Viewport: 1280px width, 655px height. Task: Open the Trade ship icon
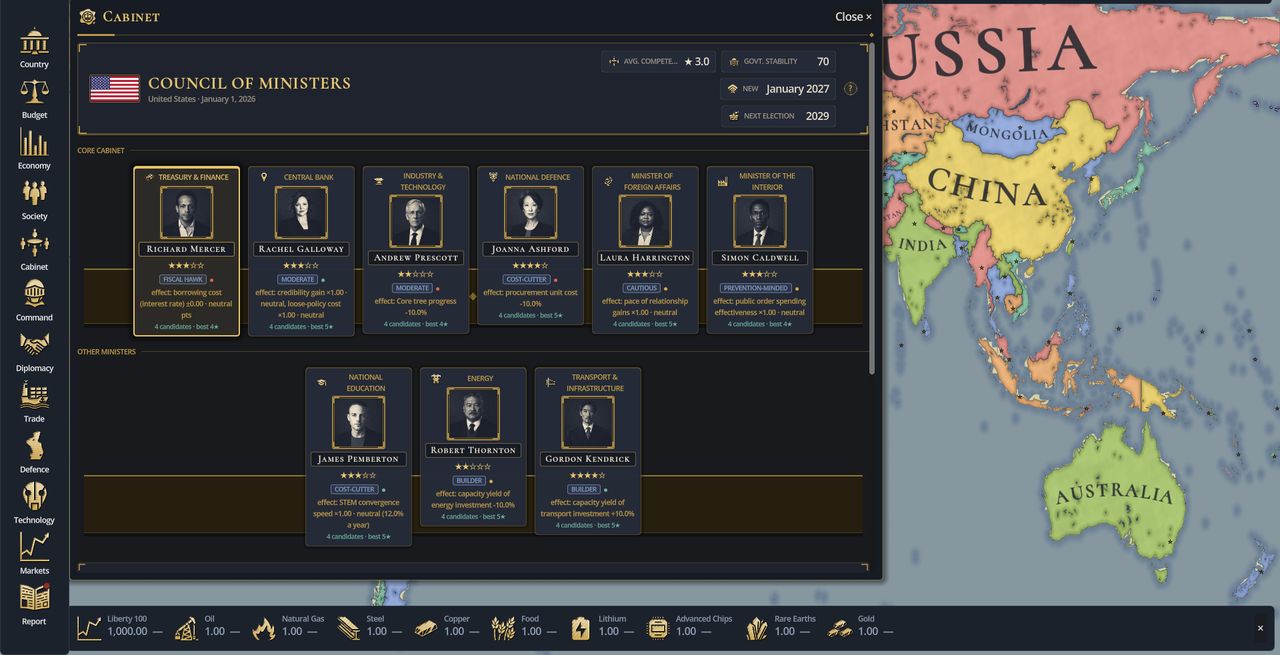34,396
